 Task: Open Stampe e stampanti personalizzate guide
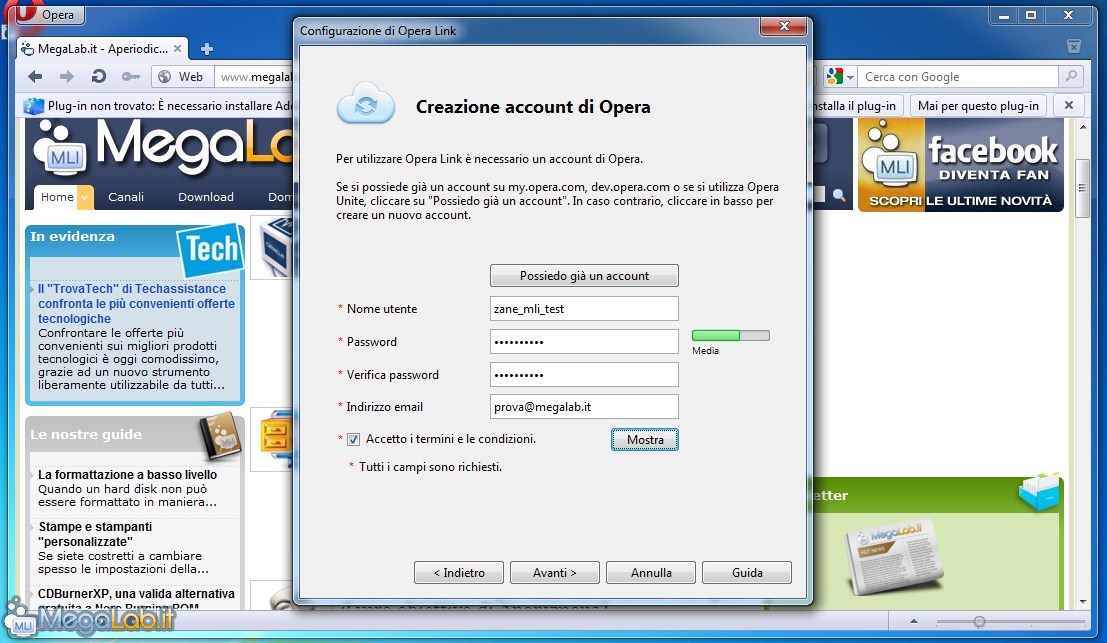95,534
